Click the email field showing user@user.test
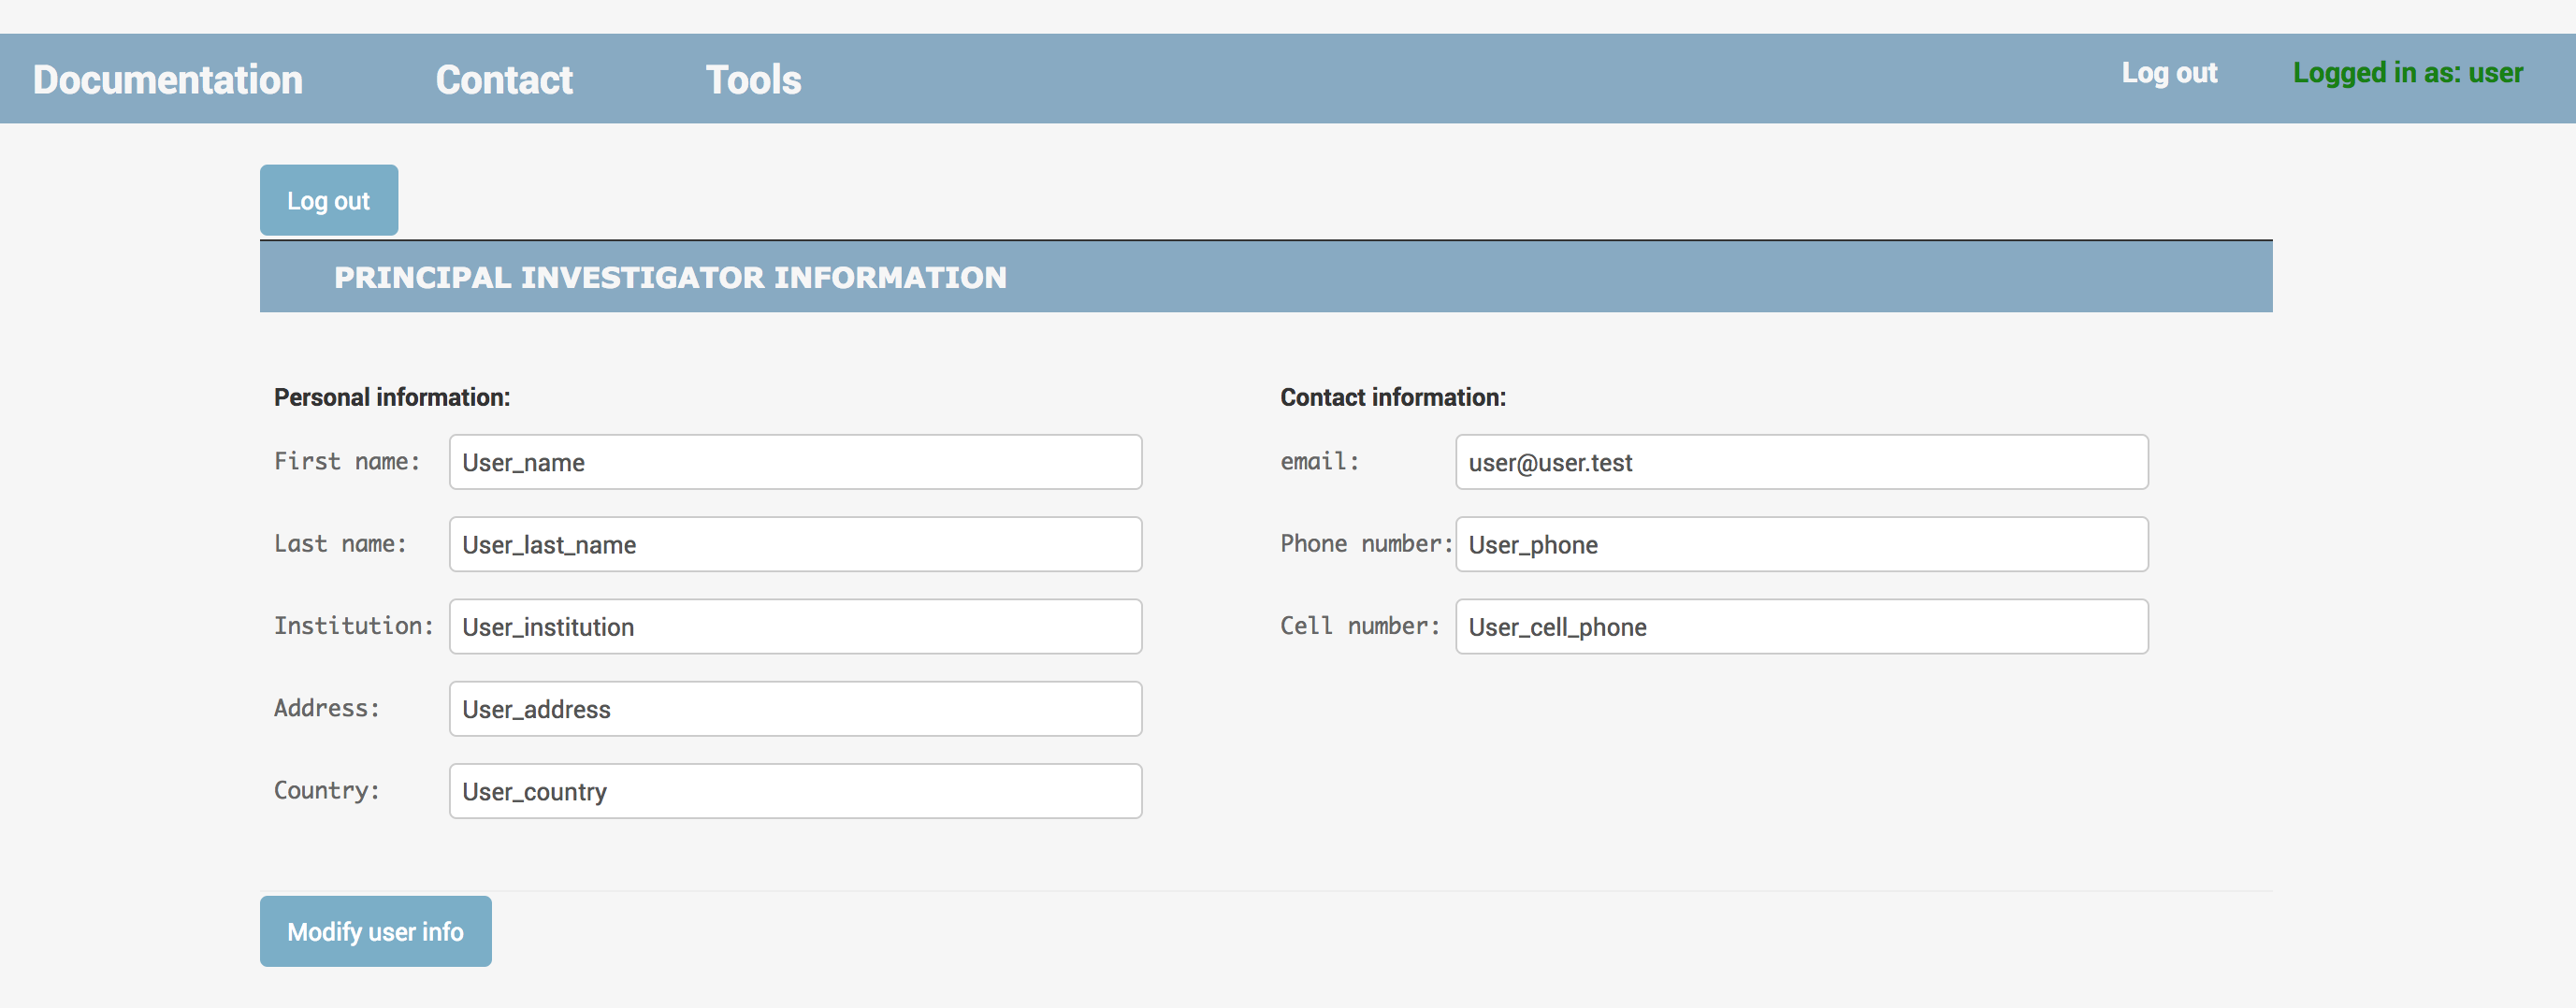The height and width of the screenshot is (1008, 2576). pos(1801,462)
